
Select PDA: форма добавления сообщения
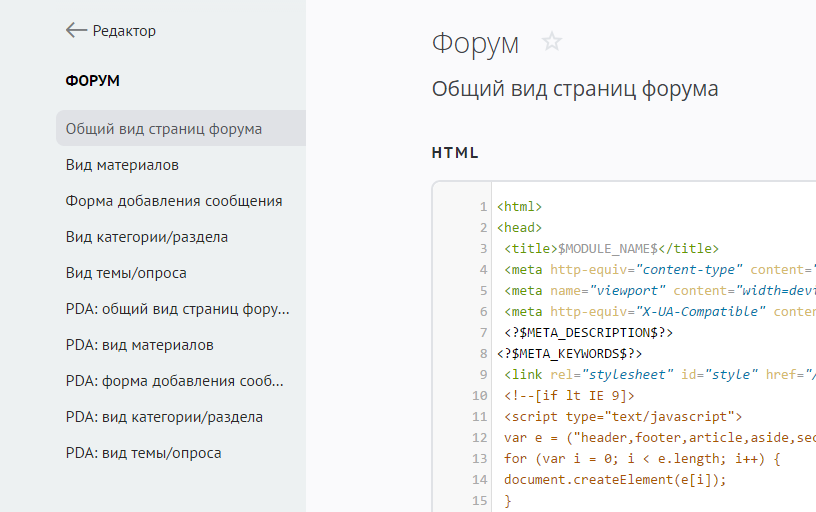[175, 381]
